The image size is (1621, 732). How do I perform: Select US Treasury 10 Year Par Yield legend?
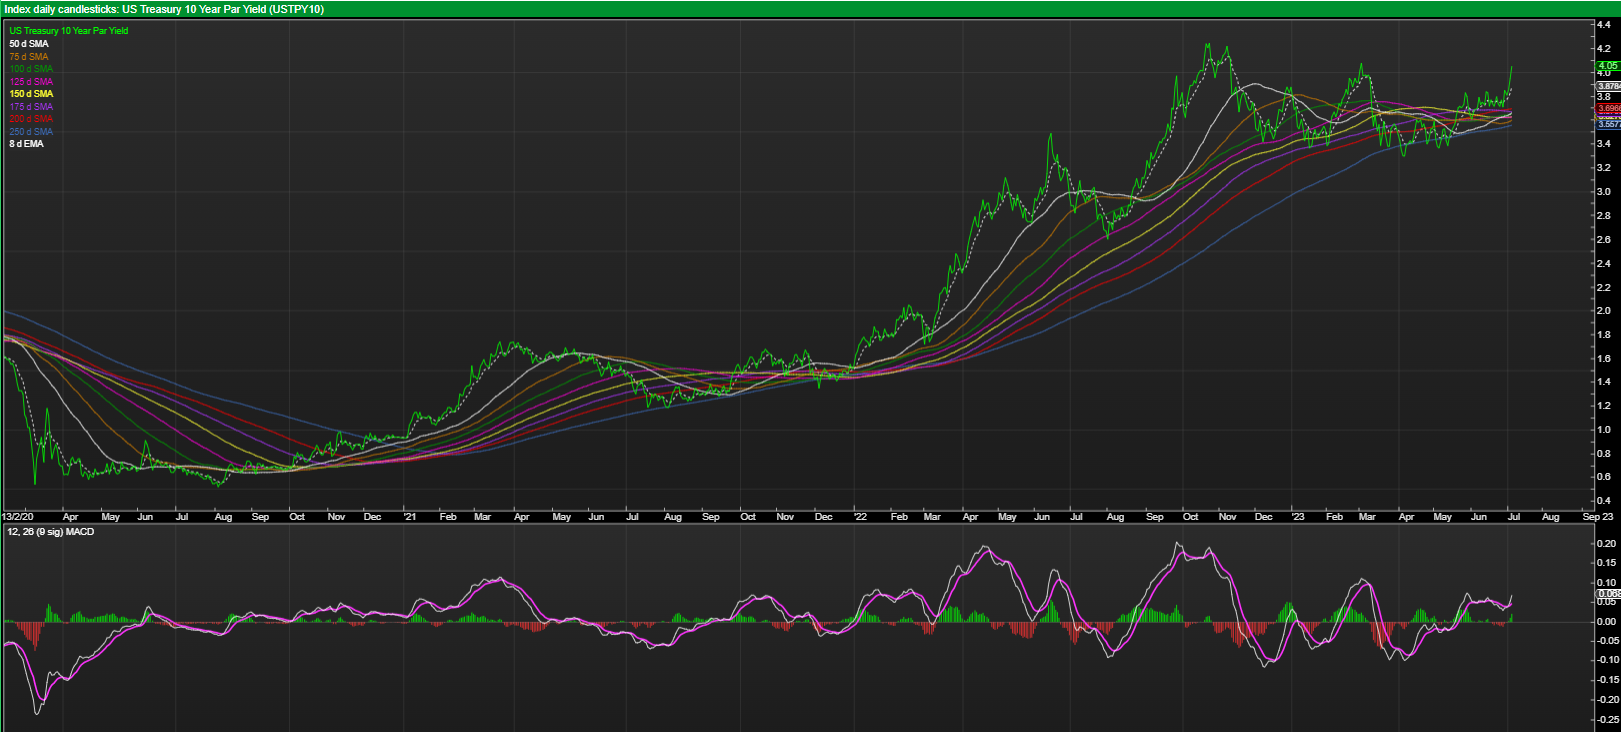[68, 31]
